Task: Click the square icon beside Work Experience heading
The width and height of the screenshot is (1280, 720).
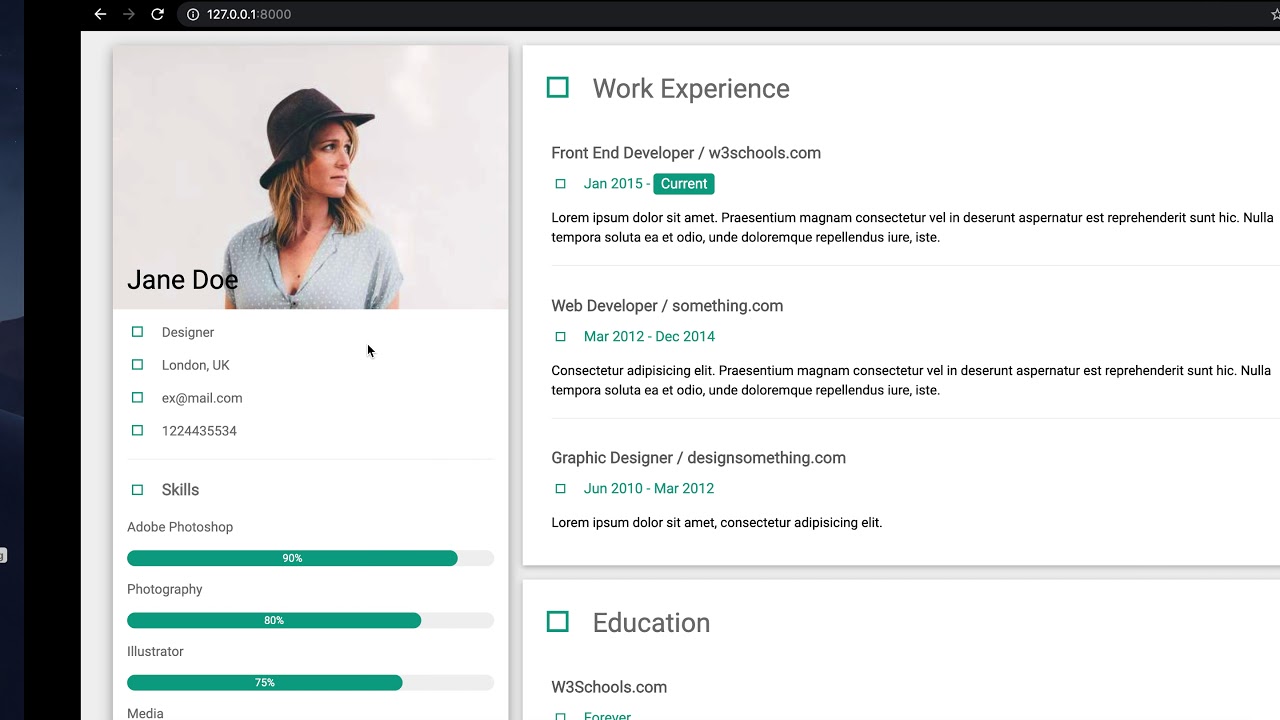Action: 558,88
